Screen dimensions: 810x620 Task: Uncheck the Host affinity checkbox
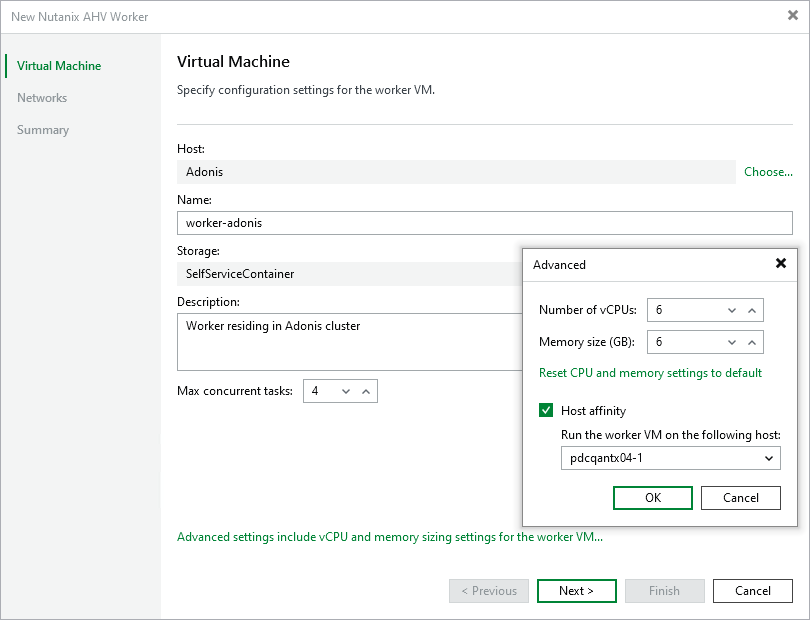coord(546,410)
